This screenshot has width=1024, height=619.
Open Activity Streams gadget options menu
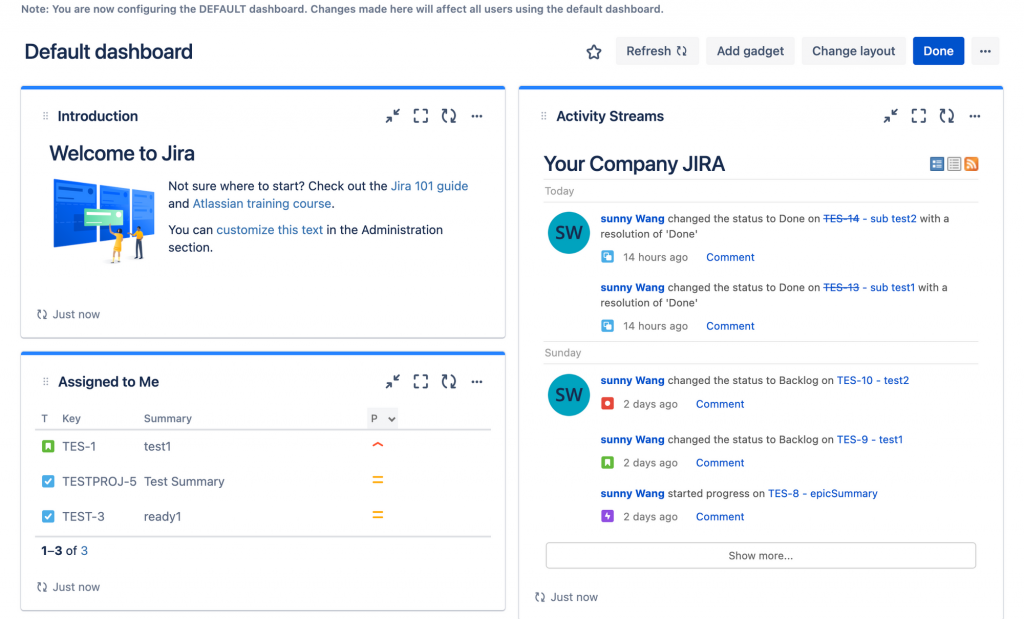[x=975, y=116]
